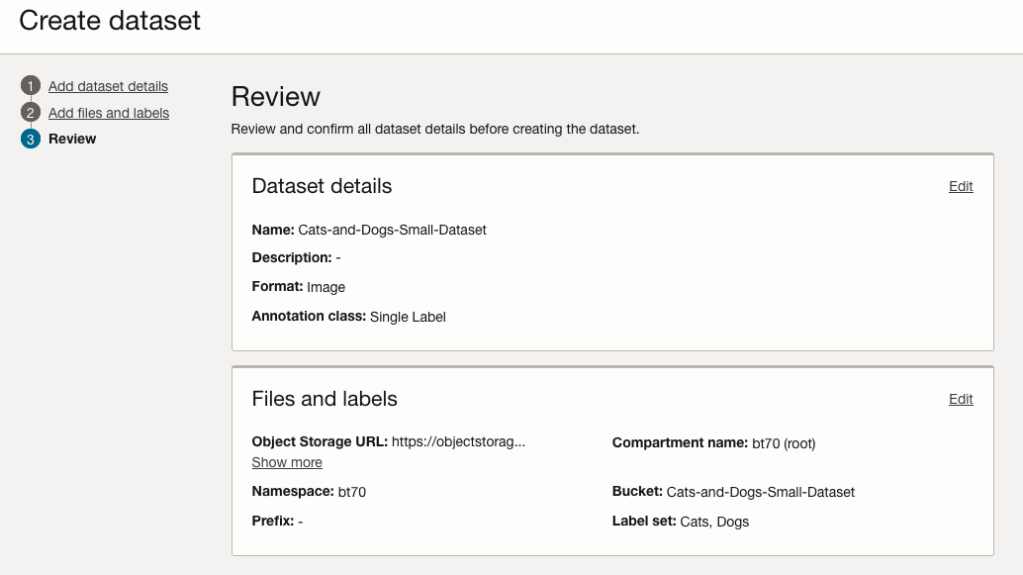Screen dimensions: 1023x575
Task: Edit the Dataset details section
Action: click(960, 186)
